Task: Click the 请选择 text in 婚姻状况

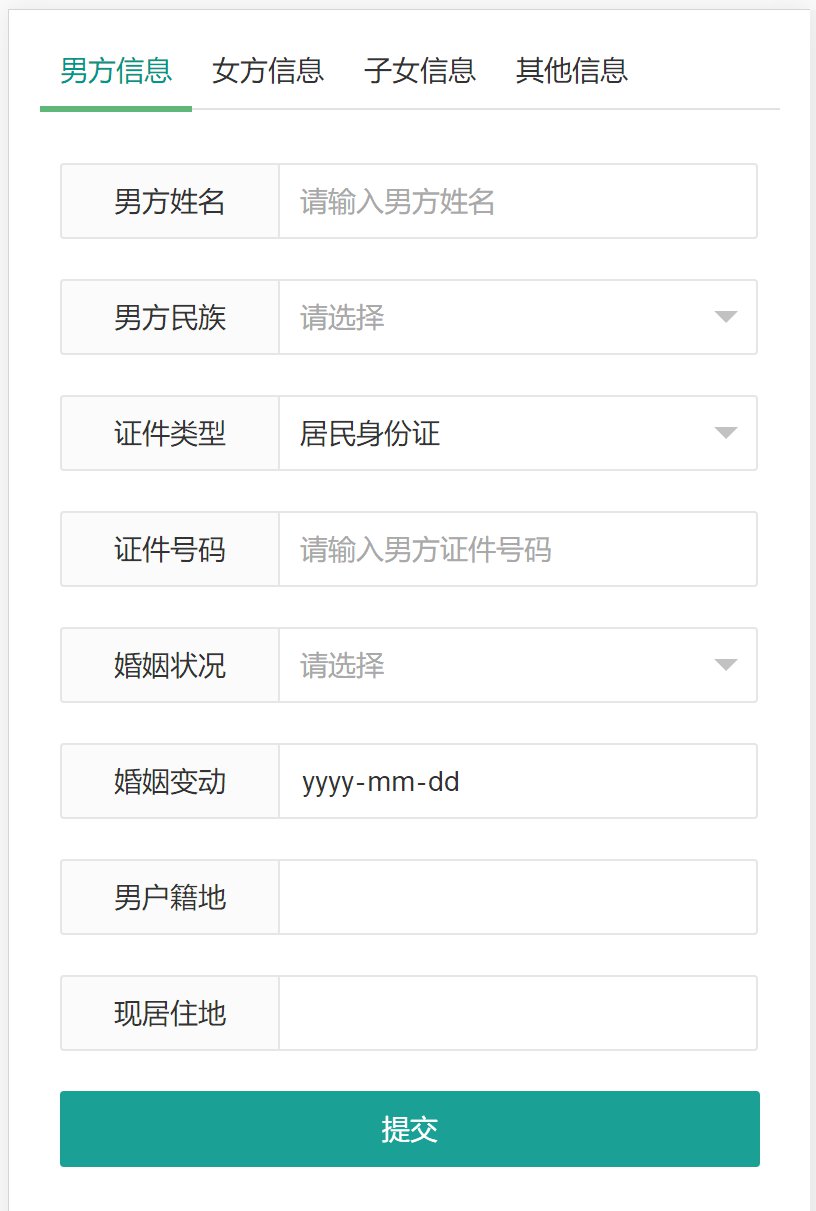Action: tap(343, 666)
